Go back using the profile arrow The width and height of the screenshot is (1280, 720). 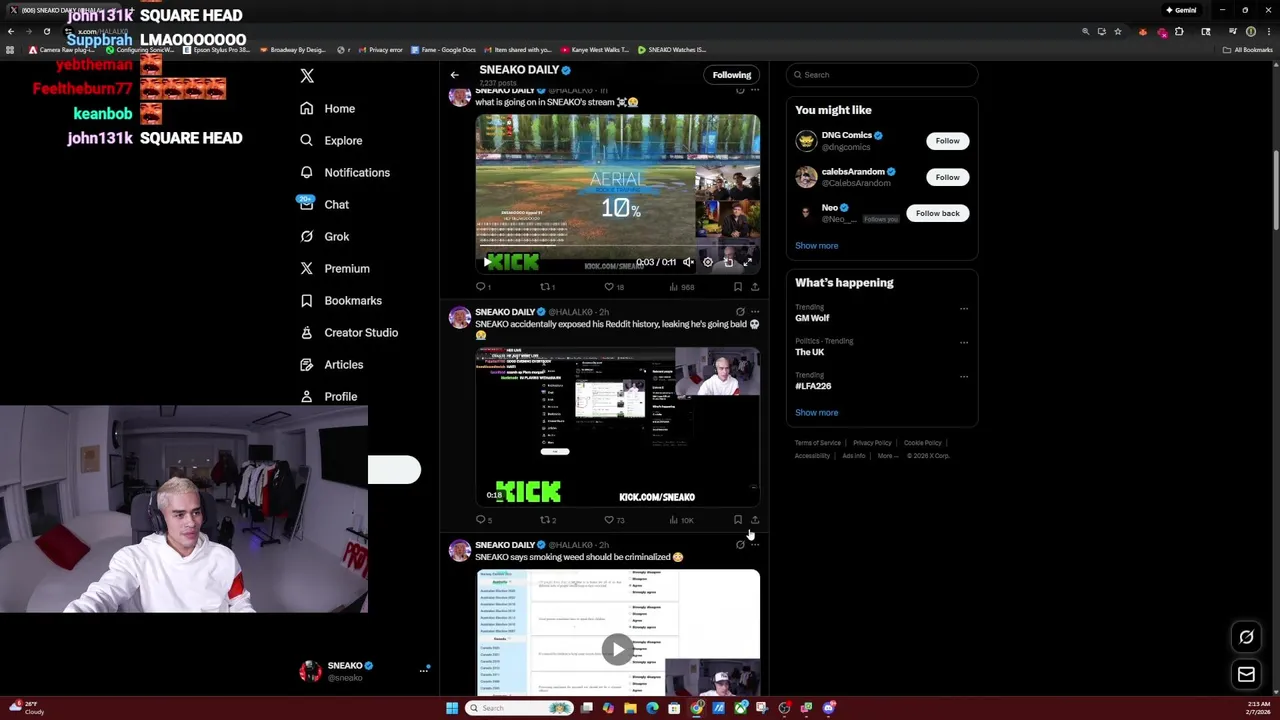coord(454,75)
